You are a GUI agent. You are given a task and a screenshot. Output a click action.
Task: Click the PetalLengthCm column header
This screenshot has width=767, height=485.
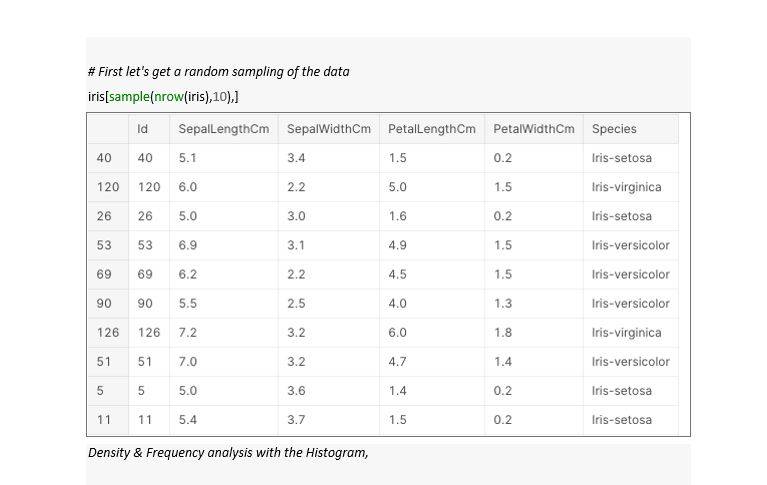pos(432,129)
